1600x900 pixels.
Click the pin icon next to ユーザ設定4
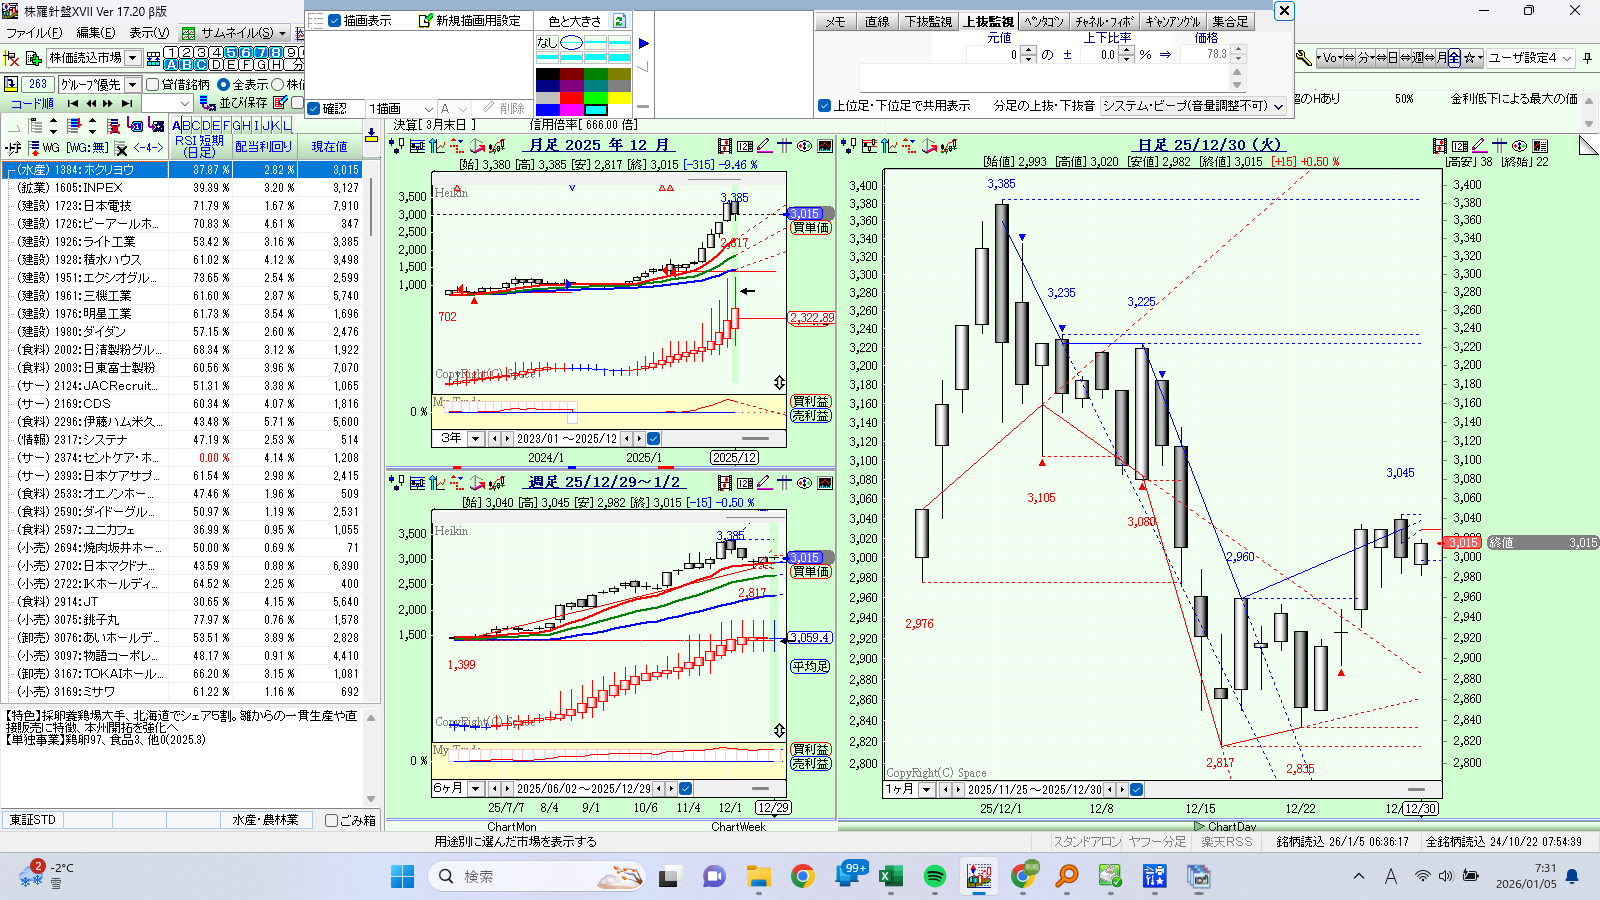tap(1587, 58)
